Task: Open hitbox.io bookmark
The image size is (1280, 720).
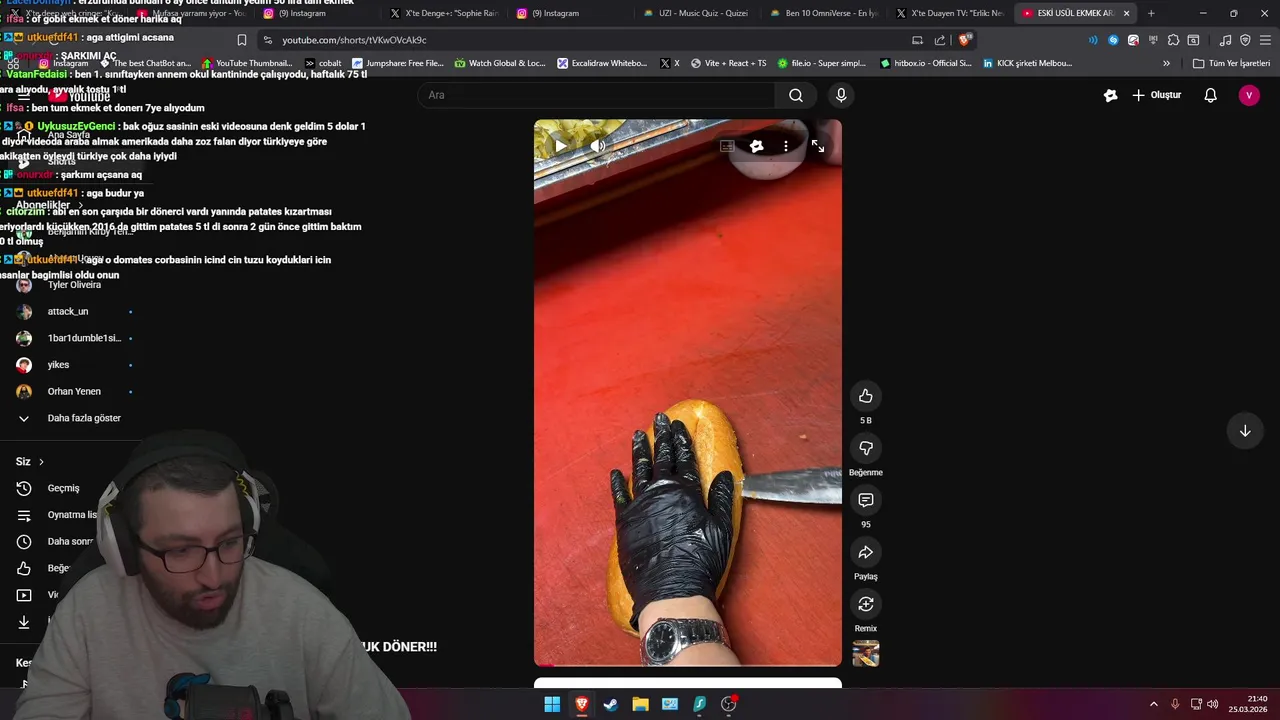Action: coord(925,63)
